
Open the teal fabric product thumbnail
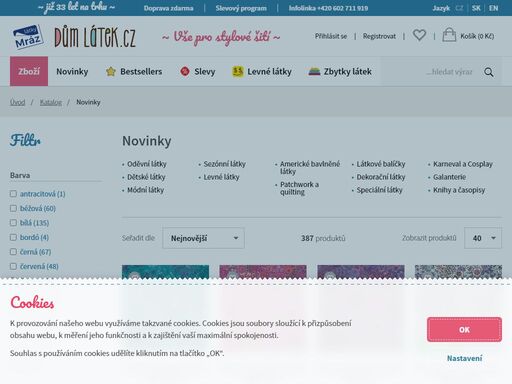[x=165, y=271]
